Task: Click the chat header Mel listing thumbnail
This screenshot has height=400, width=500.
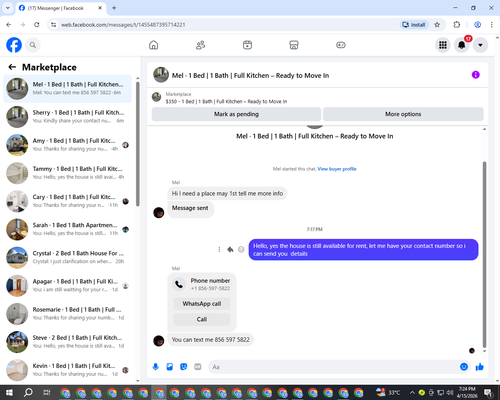Action: 161,75
